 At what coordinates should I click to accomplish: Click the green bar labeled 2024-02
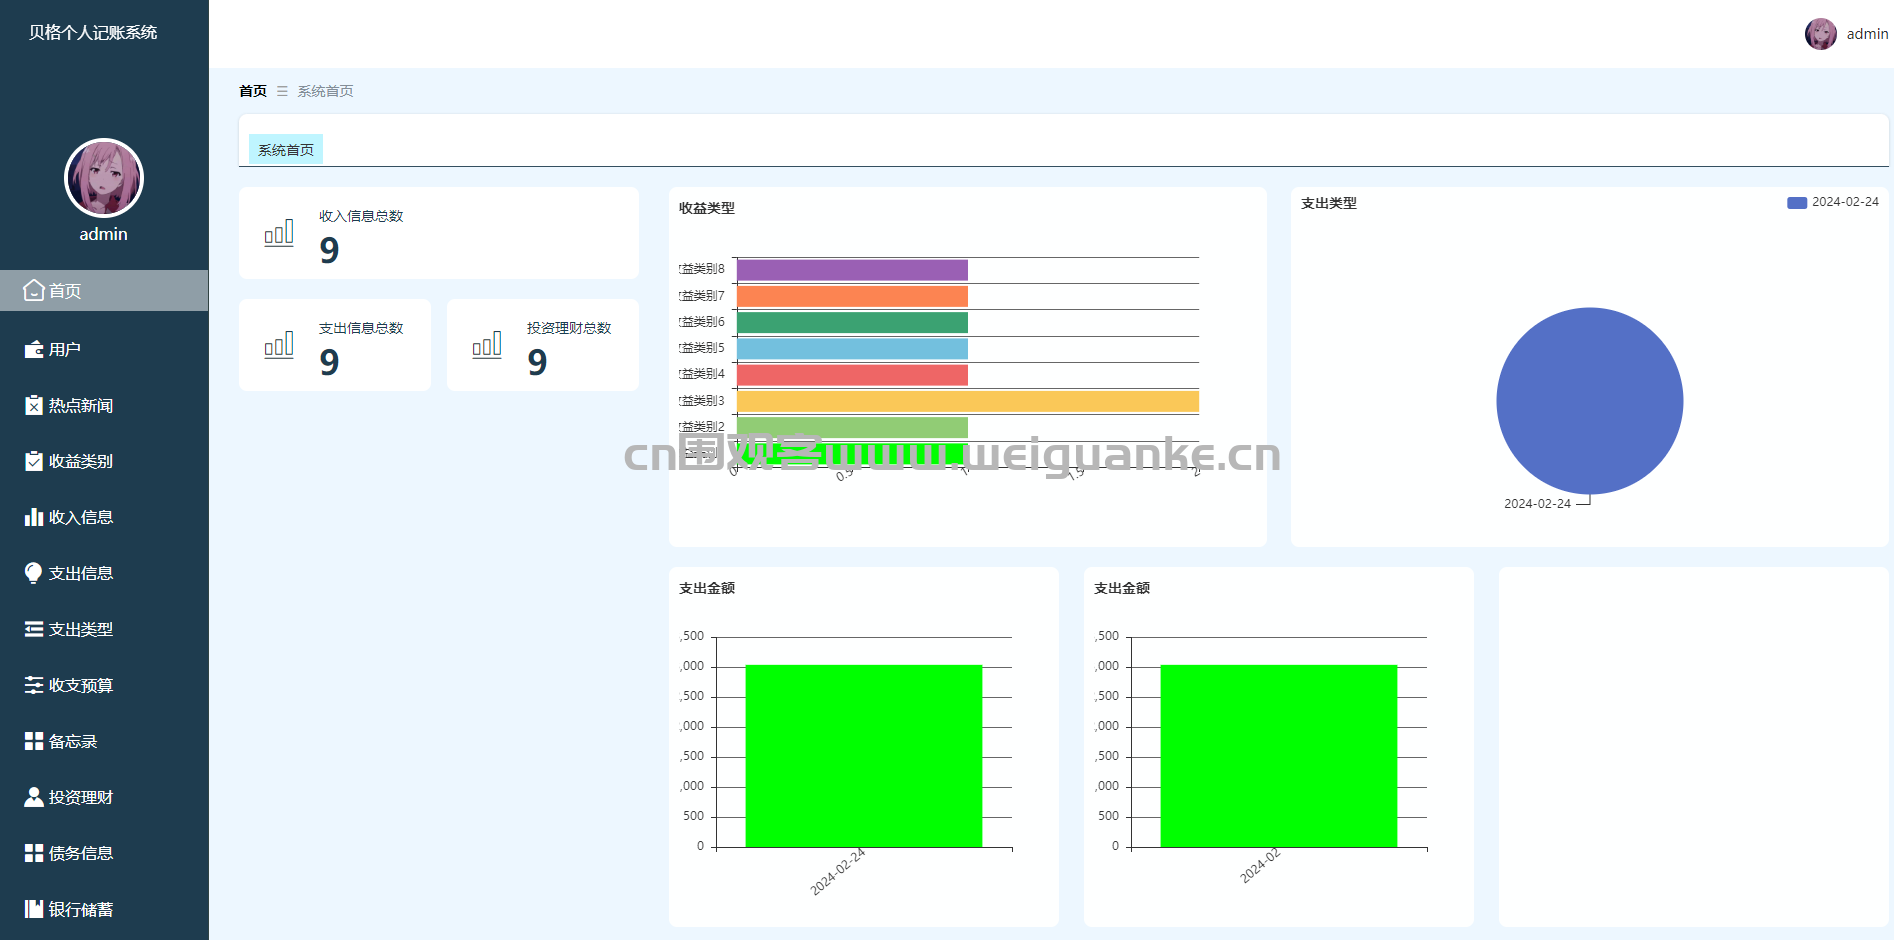(1279, 756)
